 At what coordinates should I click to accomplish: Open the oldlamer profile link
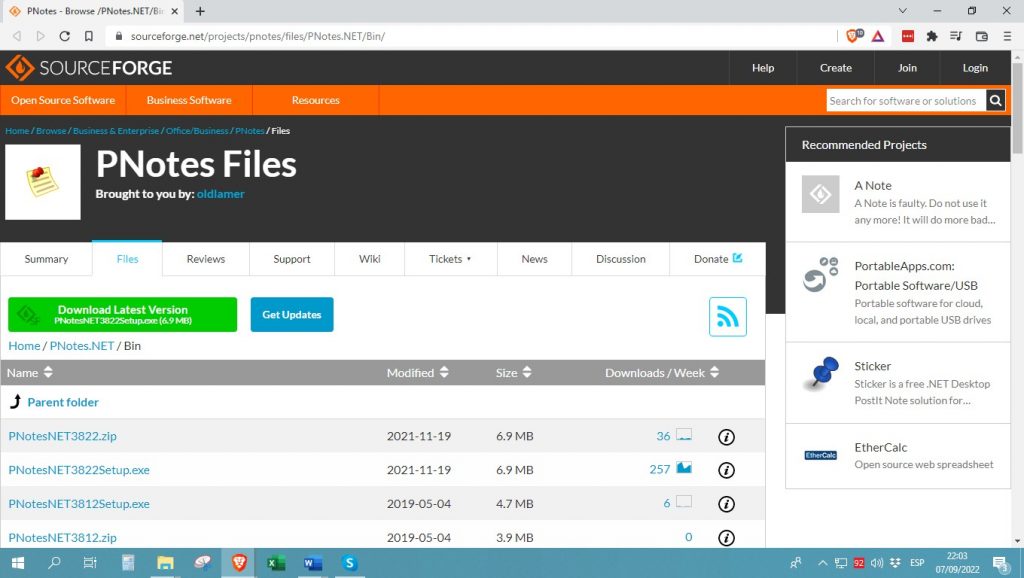[x=220, y=193]
